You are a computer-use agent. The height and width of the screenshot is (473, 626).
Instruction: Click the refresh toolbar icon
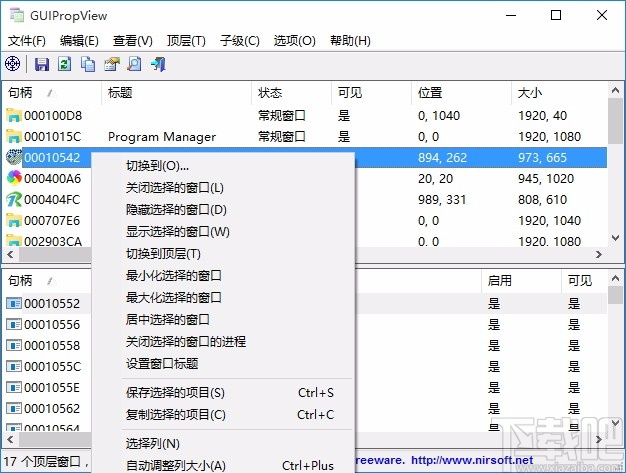pos(65,64)
